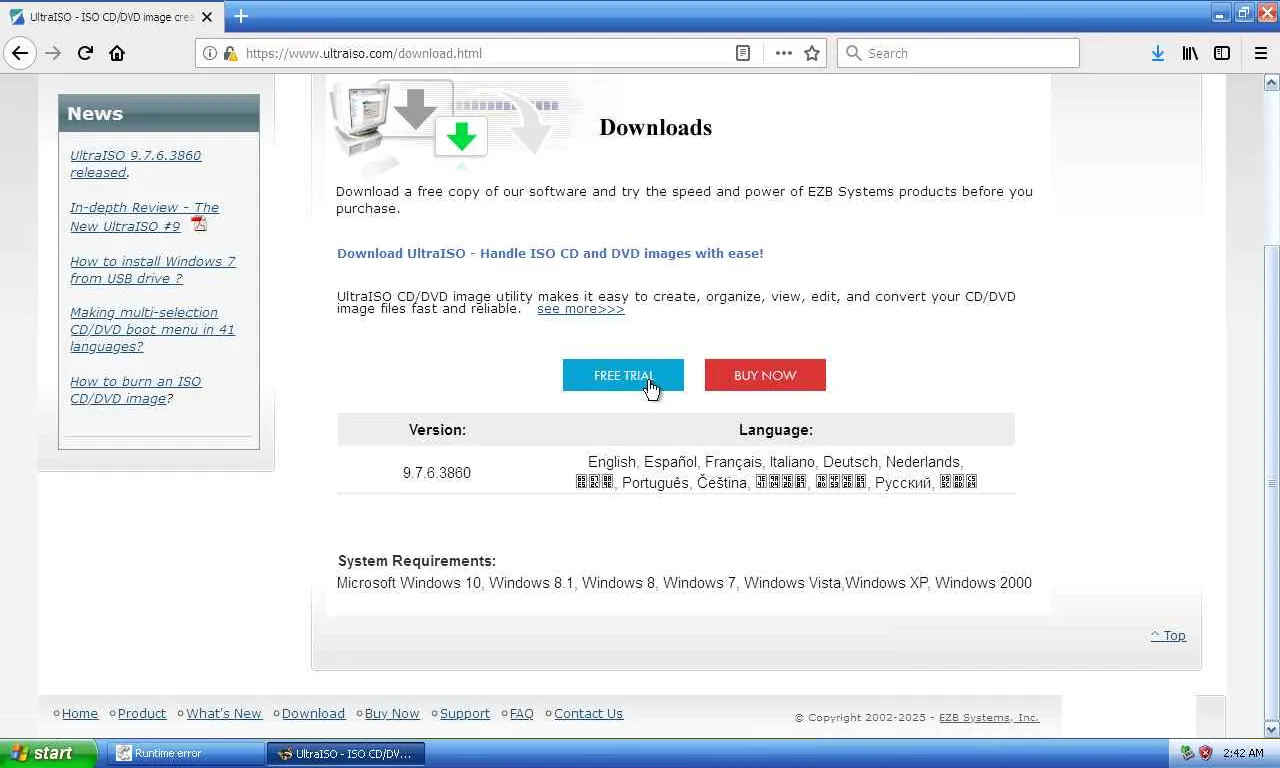The height and width of the screenshot is (768, 1280).
Task: Select the UltraISO - ISO CD/DVD tab
Action: [112, 17]
